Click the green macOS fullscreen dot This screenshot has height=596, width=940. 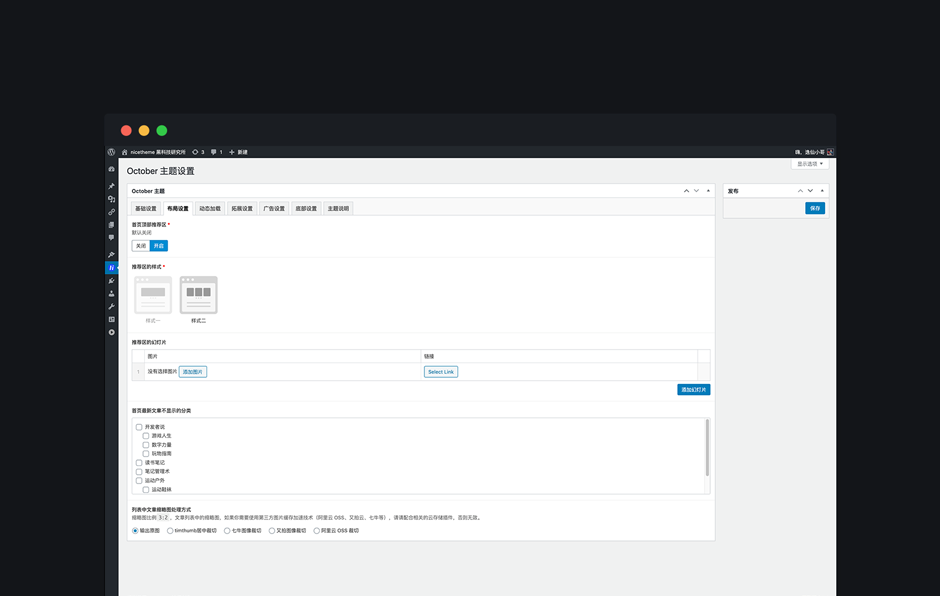point(162,131)
